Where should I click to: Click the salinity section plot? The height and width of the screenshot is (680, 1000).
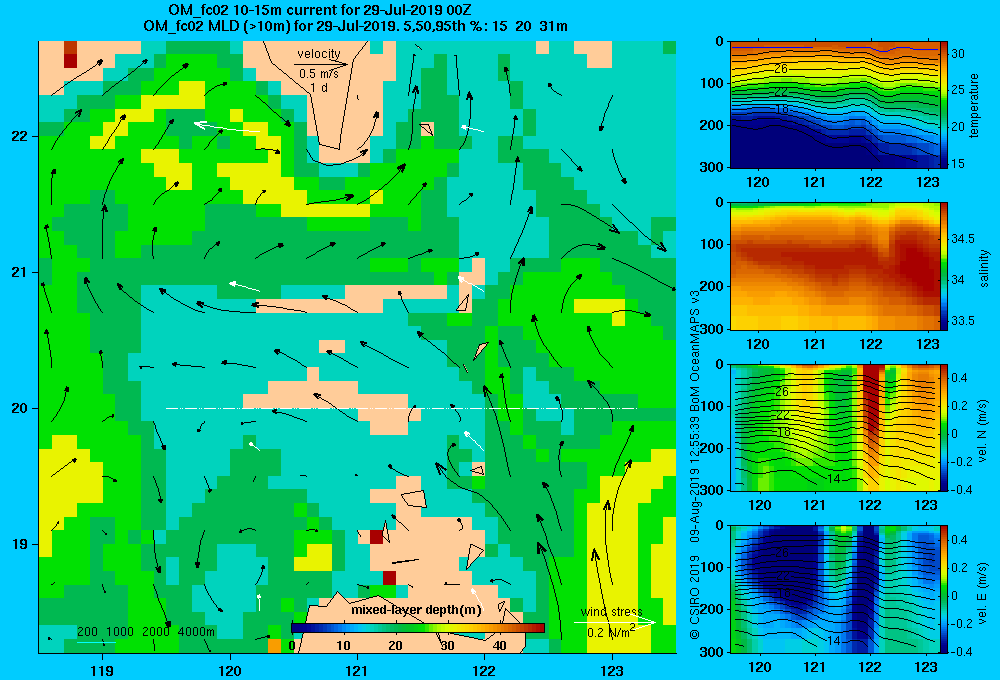[x=834, y=266]
